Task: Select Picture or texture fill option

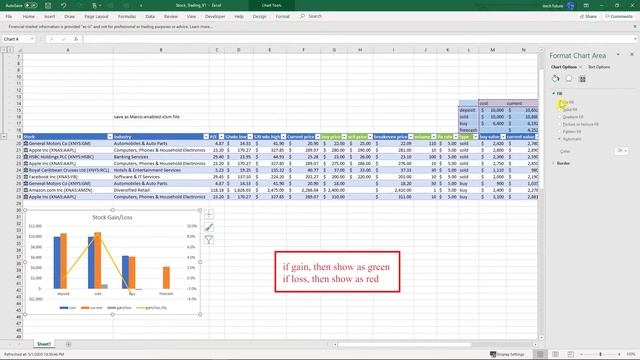Action: click(x=560, y=124)
